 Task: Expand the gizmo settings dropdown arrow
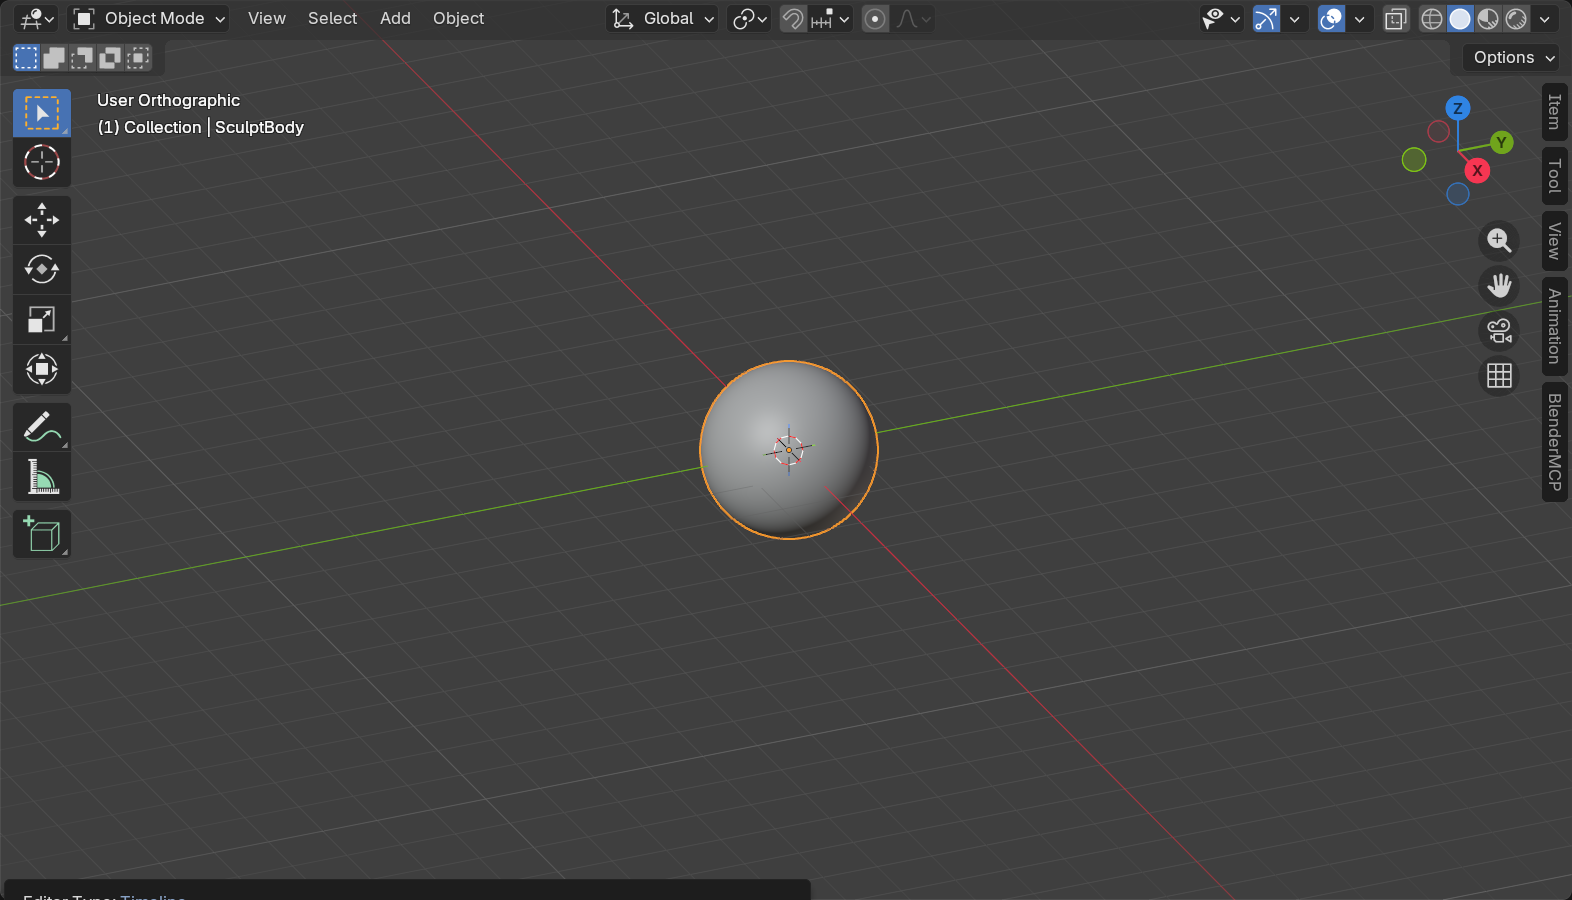click(x=1295, y=19)
